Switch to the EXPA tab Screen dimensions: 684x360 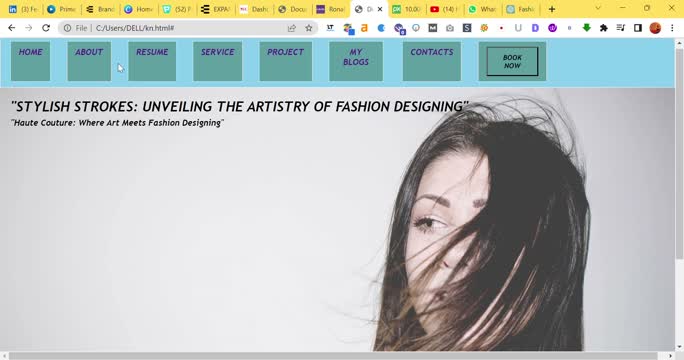tap(215, 9)
